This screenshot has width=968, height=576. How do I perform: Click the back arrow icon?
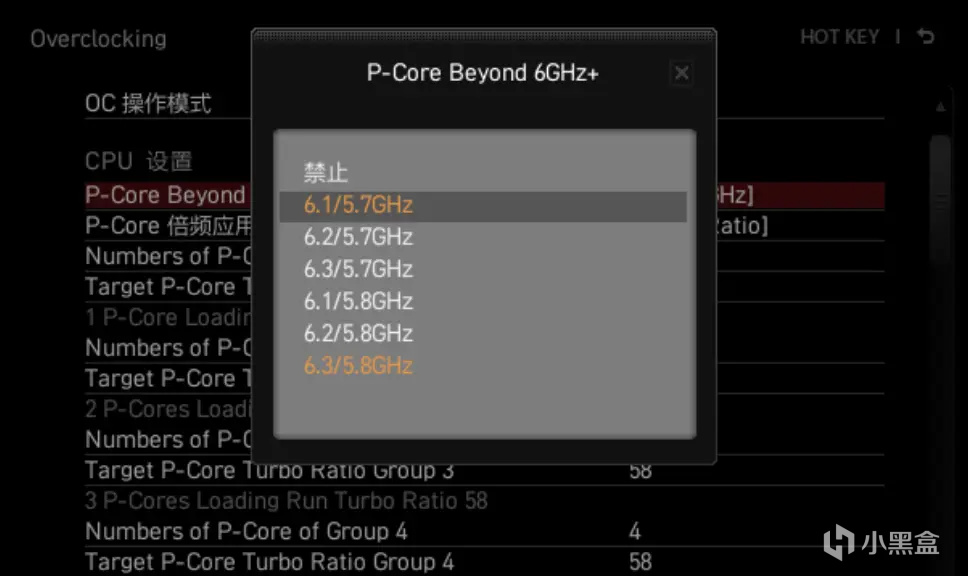926,37
